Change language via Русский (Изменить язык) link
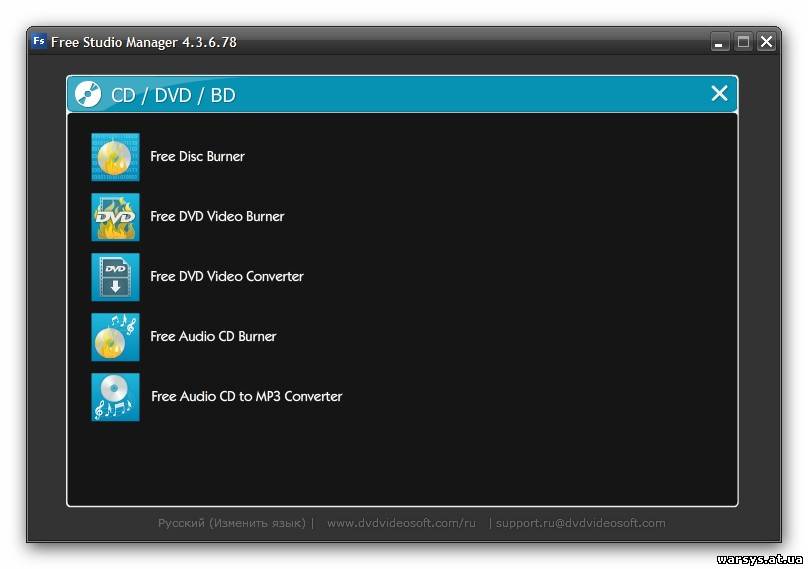 [x=232, y=523]
